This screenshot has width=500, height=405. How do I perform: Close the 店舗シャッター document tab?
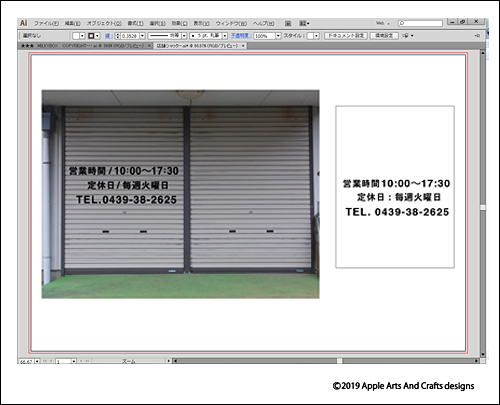(243, 46)
